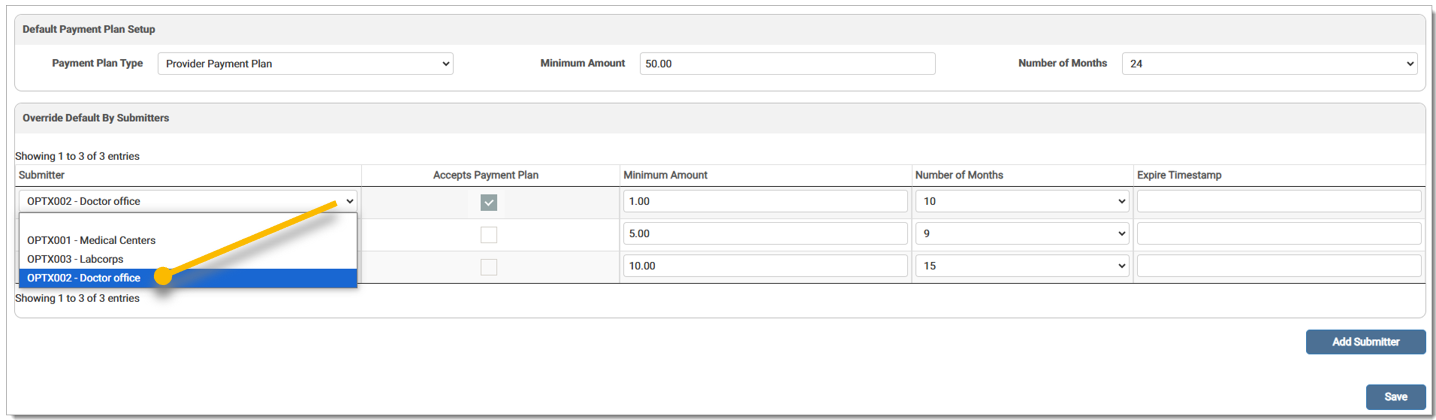Open the Payment Plan Type dropdown

(305, 64)
